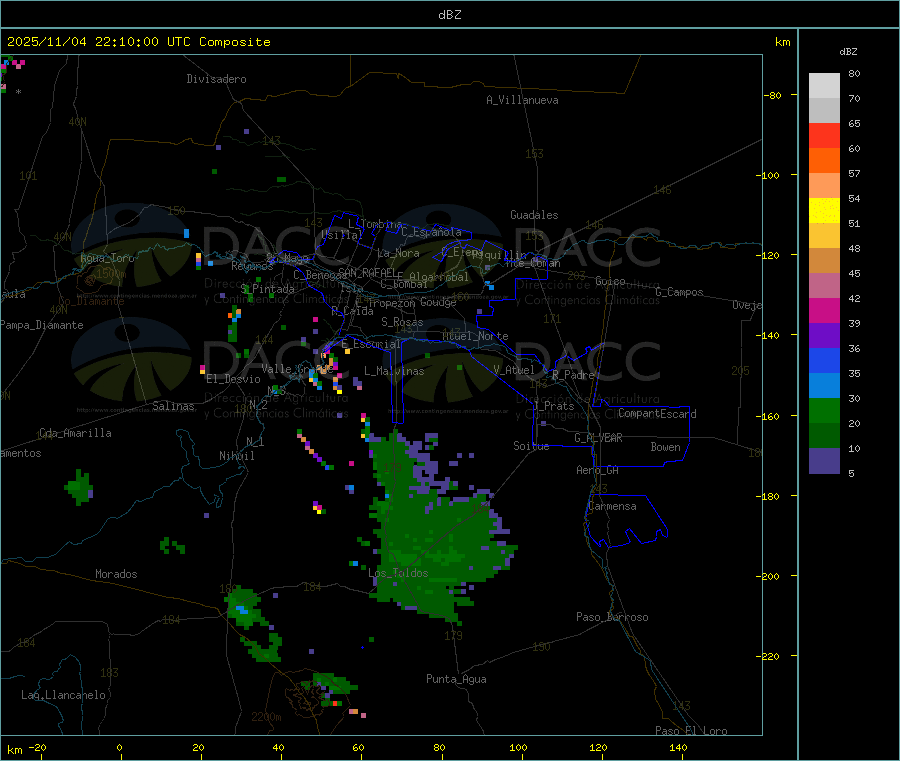This screenshot has height=761, width=900.
Task: Click the S_Rosas map label
Action: click(402, 322)
